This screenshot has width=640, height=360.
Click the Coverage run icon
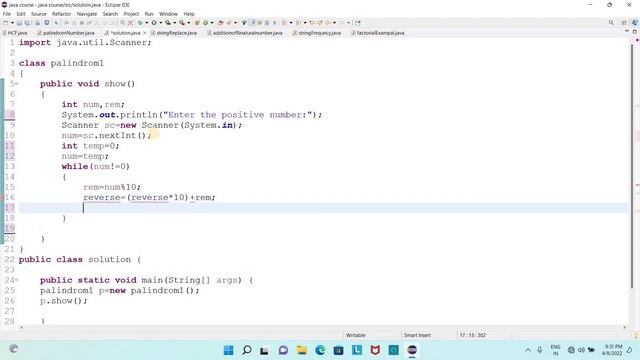coord(168,23)
